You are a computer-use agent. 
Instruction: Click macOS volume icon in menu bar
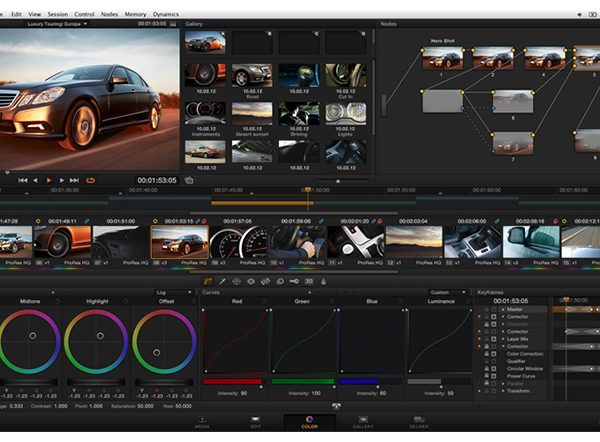580,14
